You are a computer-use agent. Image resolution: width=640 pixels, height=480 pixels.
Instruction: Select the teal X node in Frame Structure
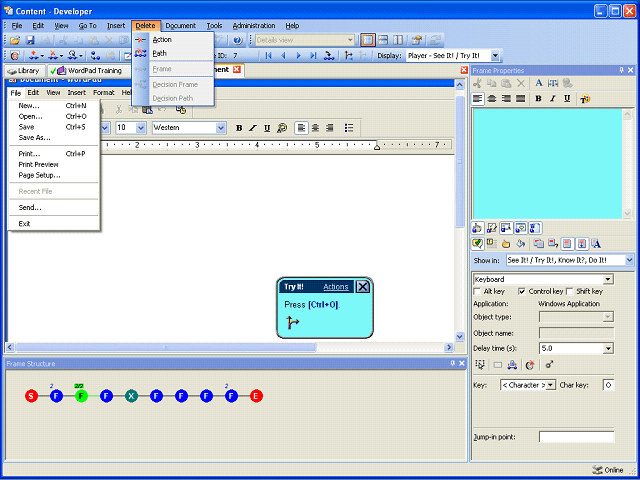click(x=131, y=396)
